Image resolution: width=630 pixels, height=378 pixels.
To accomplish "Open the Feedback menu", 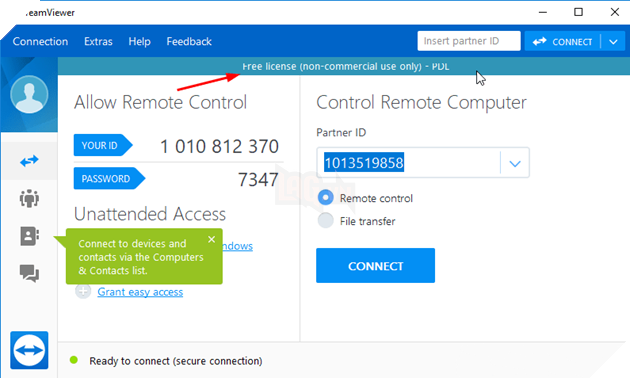I will click(x=189, y=41).
